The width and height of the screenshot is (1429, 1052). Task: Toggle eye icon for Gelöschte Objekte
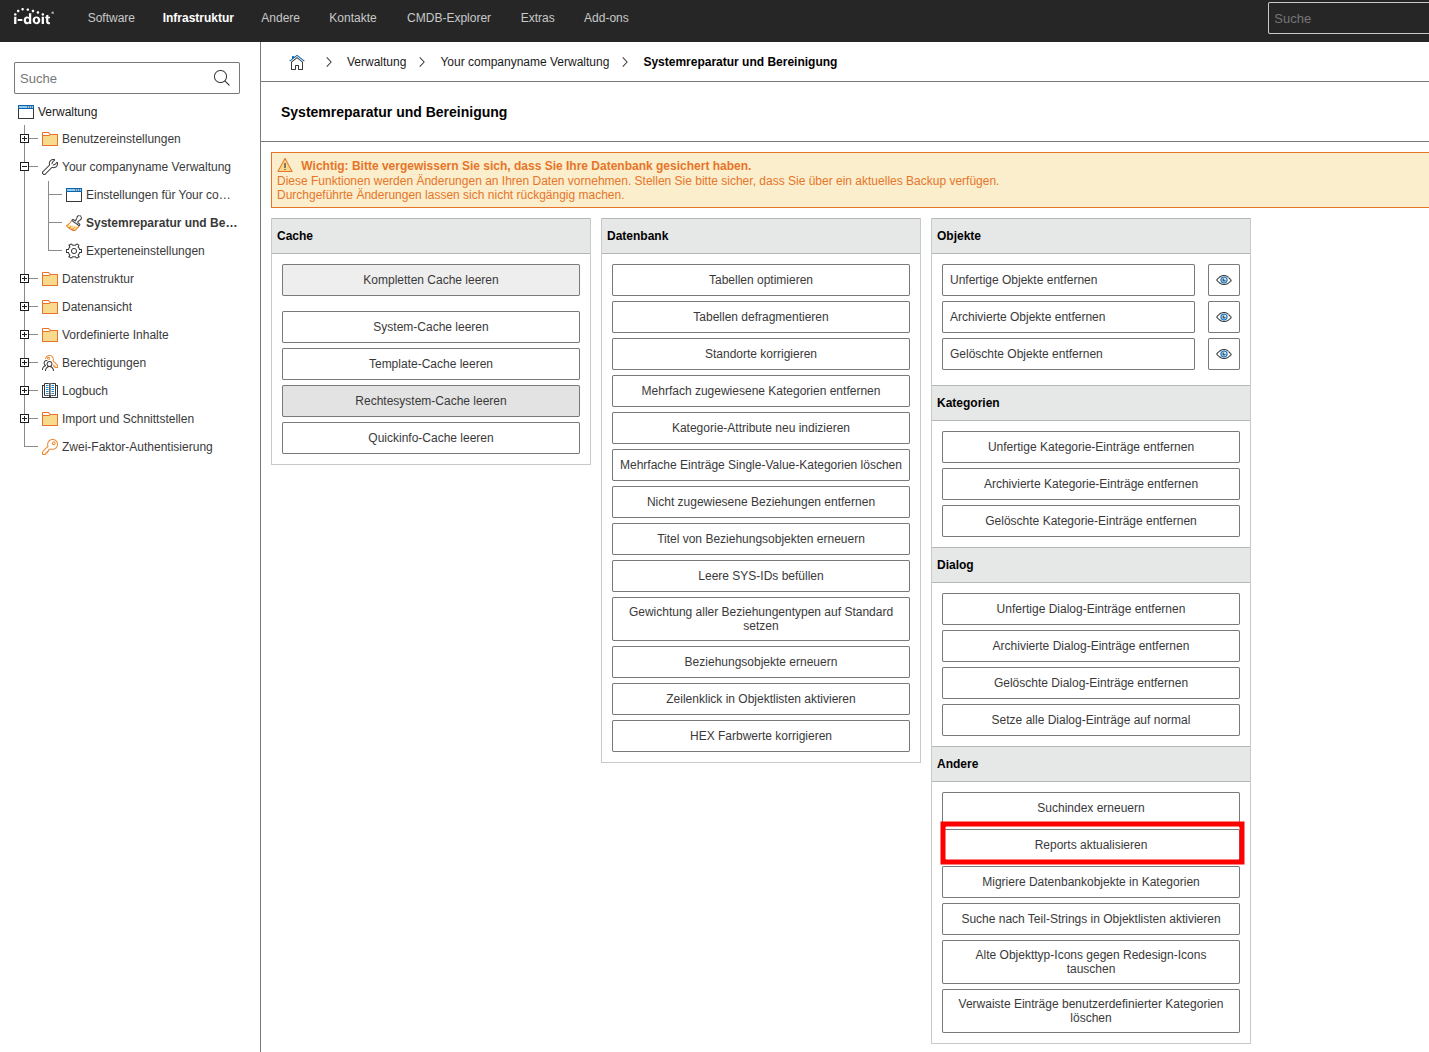[x=1224, y=354]
